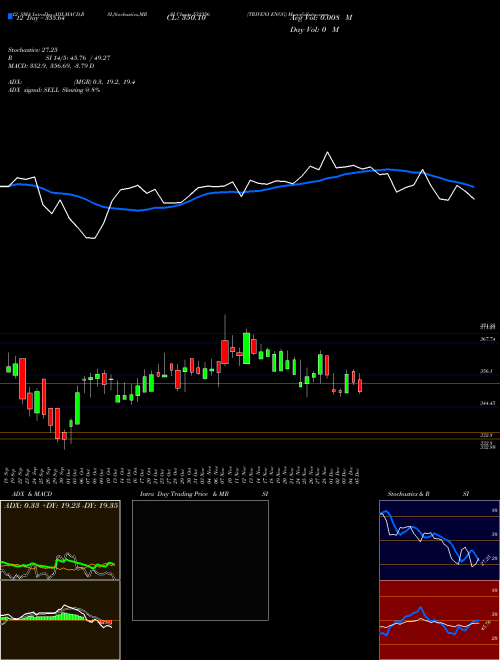Click the MACD histogram chart with green bars

(60, 620)
